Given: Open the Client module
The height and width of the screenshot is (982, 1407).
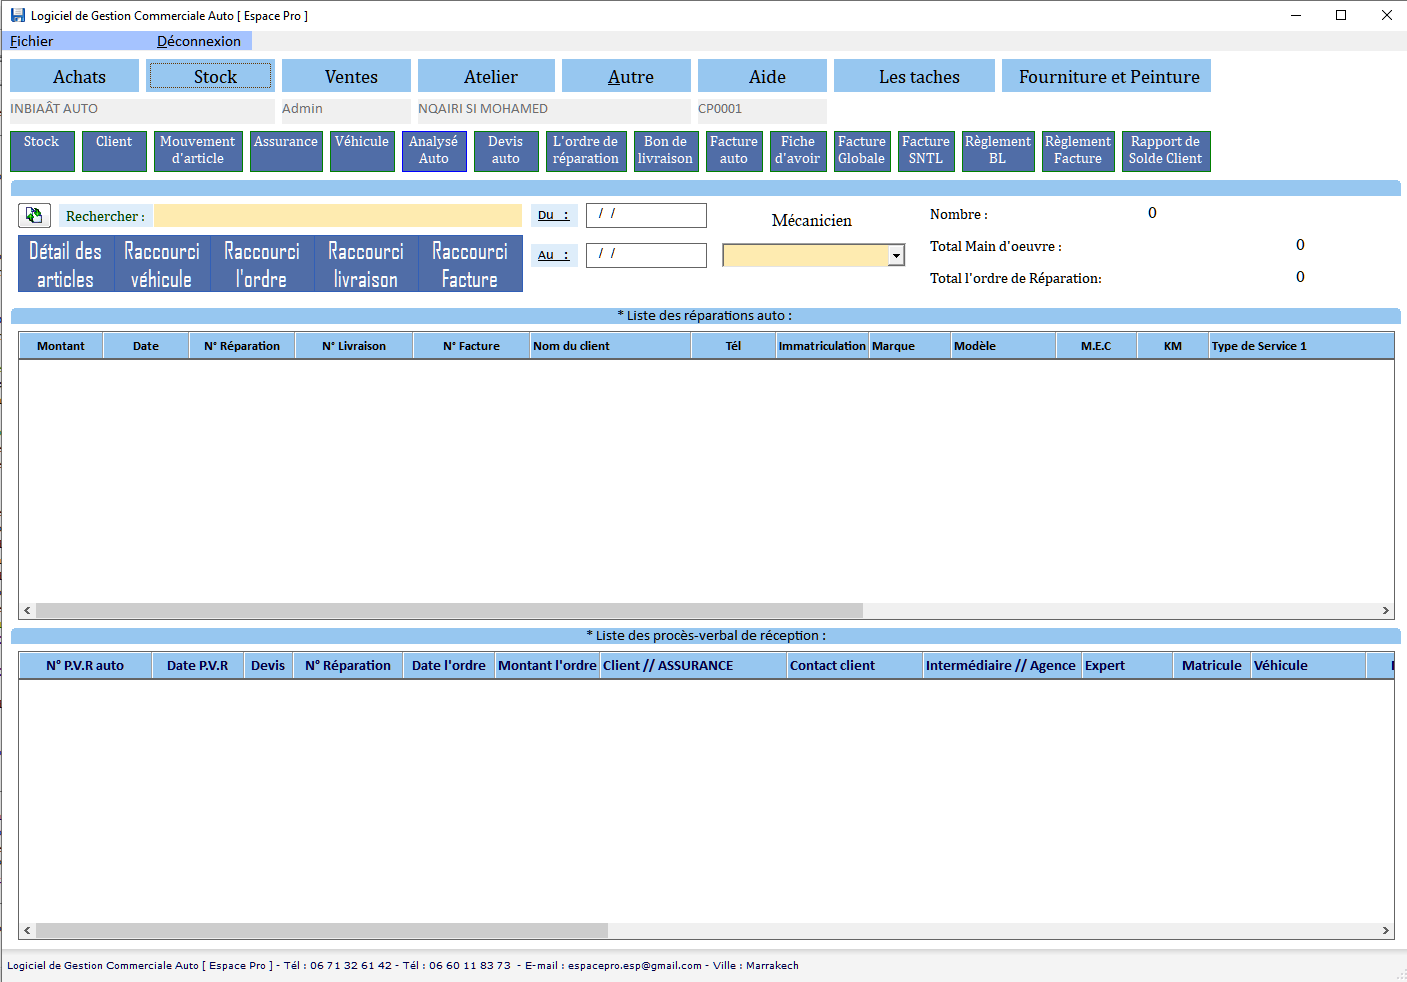Looking at the screenshot, I should pyautogui.click(x=114, y=151).
